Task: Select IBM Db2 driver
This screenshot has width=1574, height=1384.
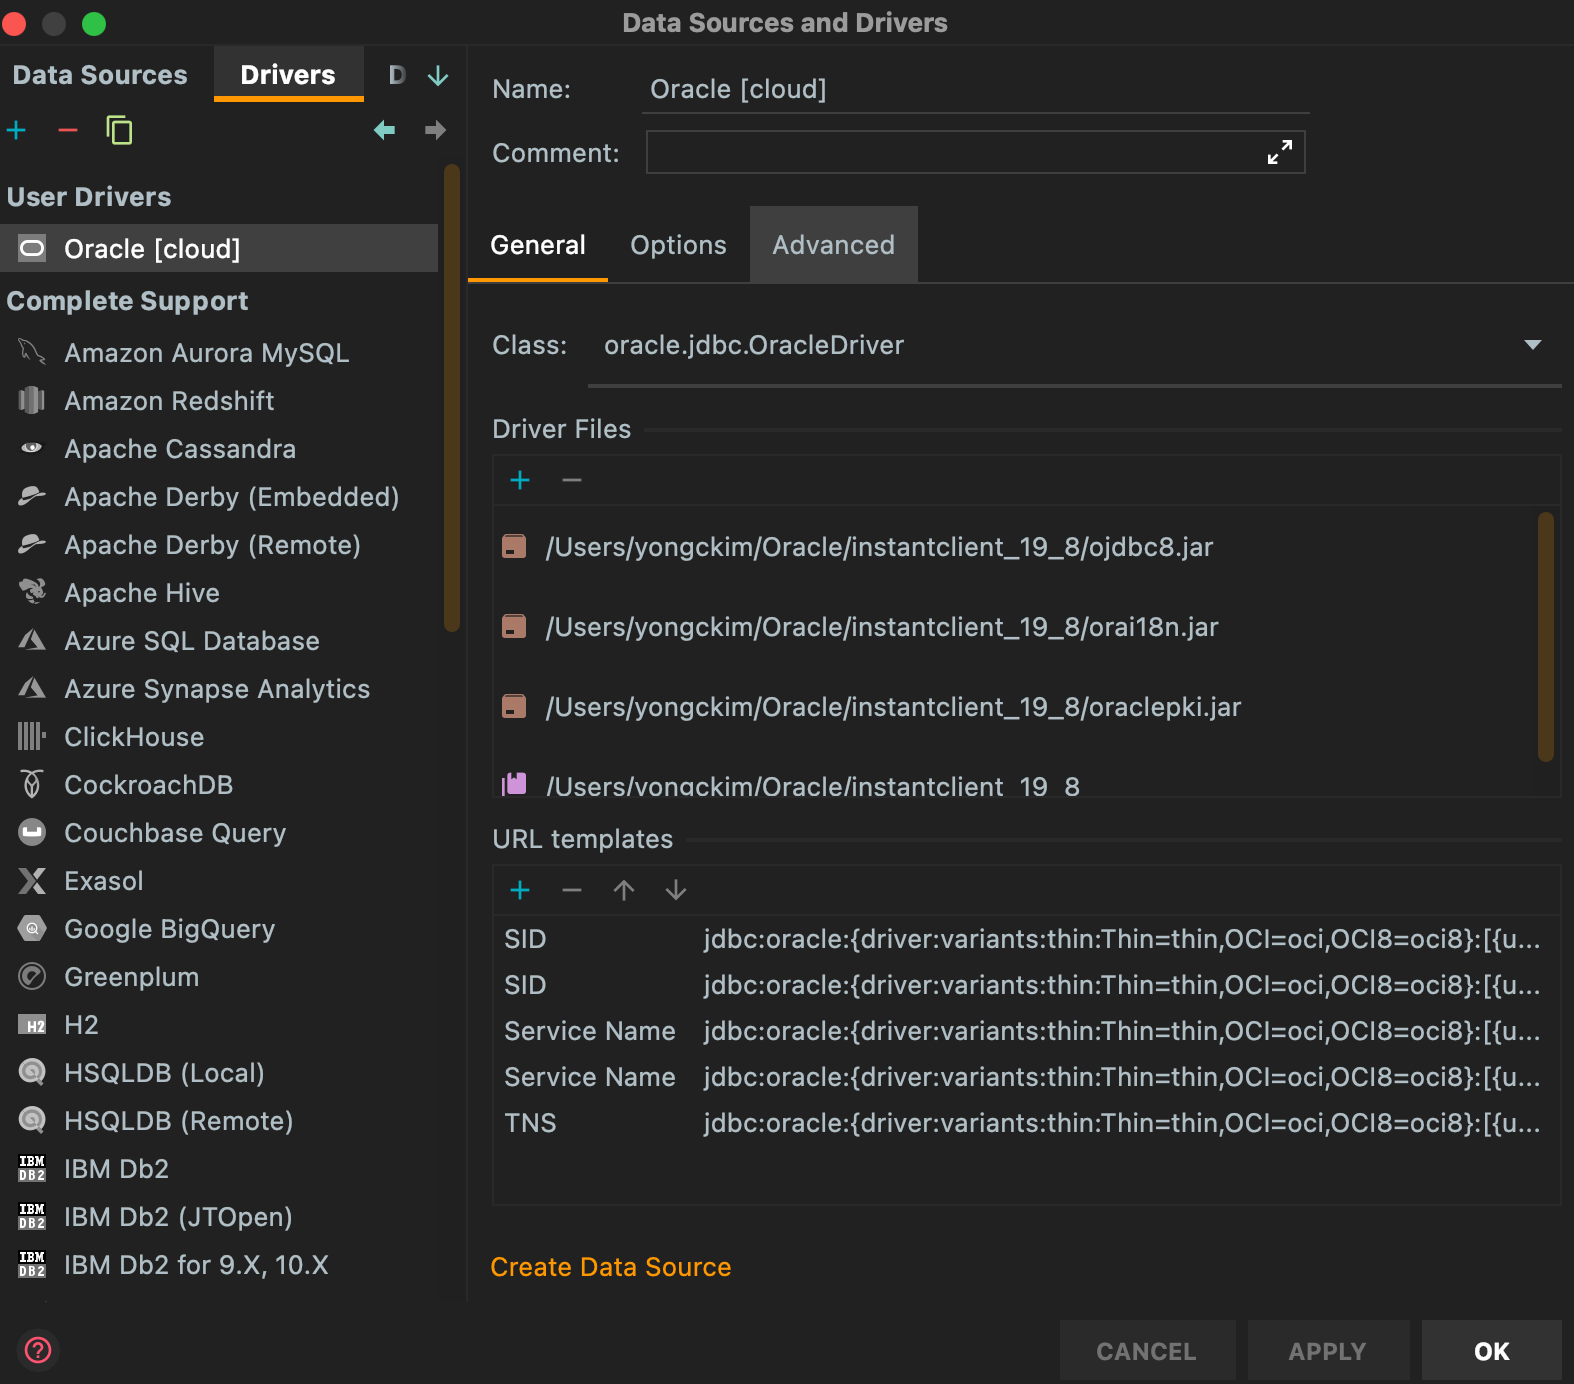Action: point(219,1168)
